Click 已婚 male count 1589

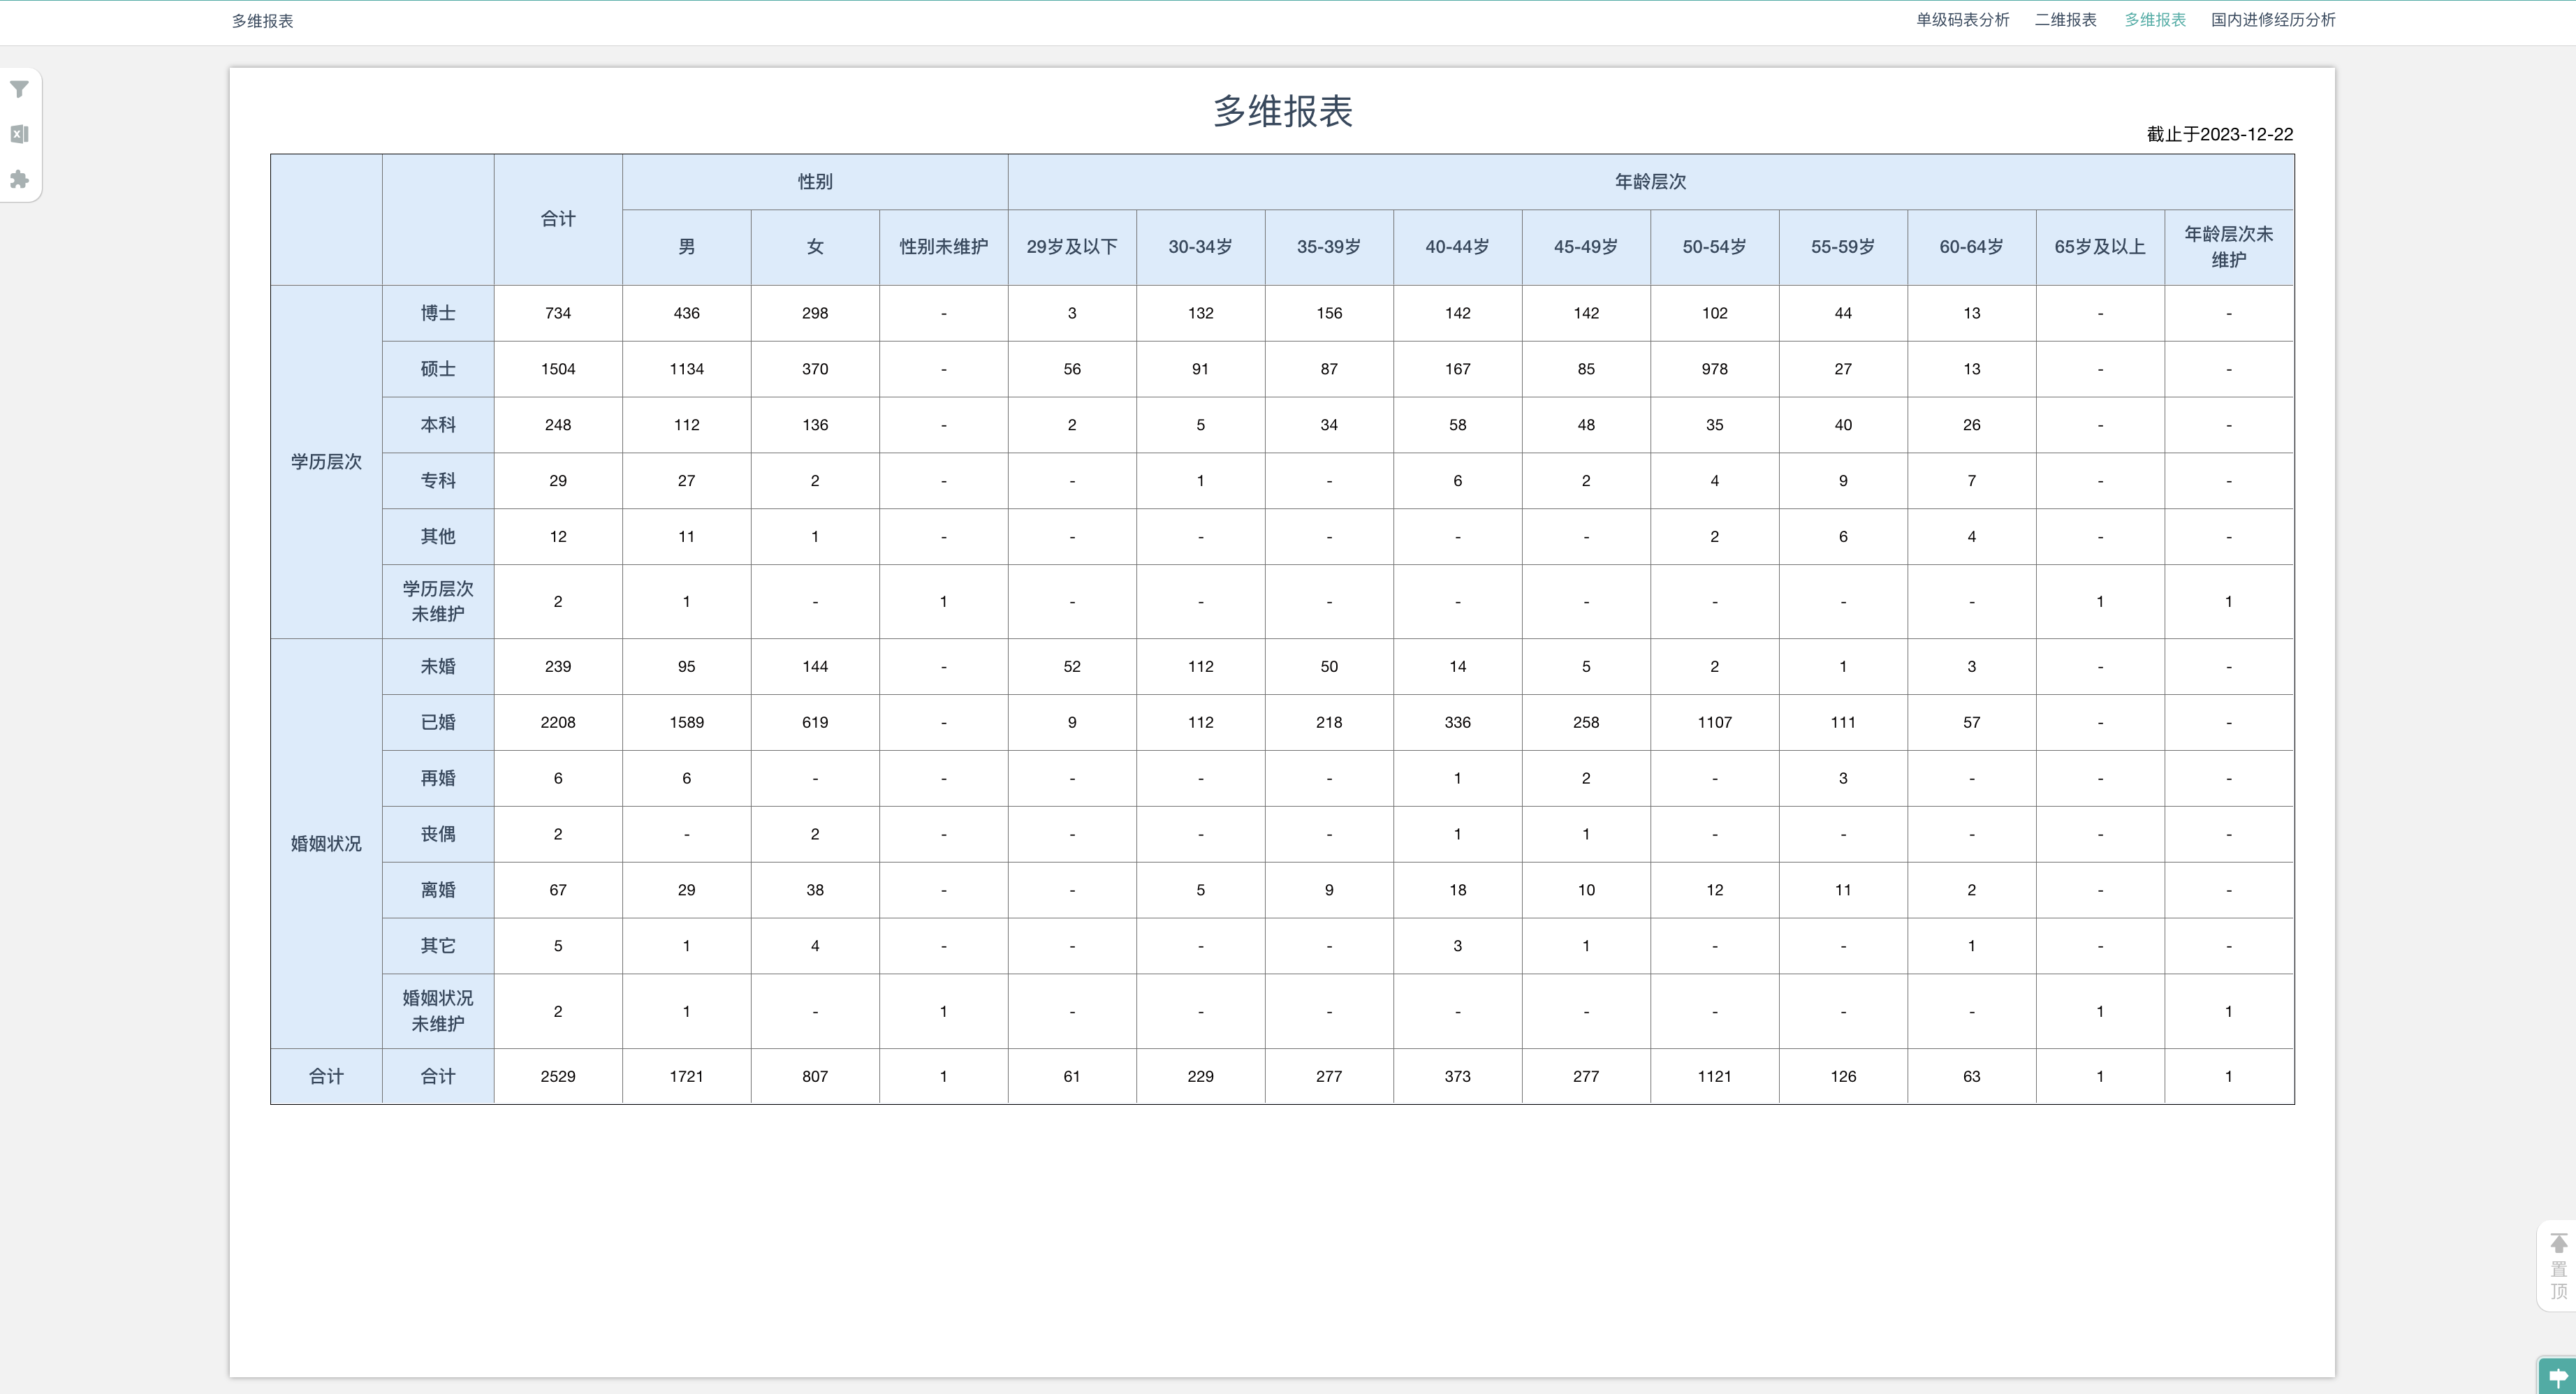click(686, 722)
